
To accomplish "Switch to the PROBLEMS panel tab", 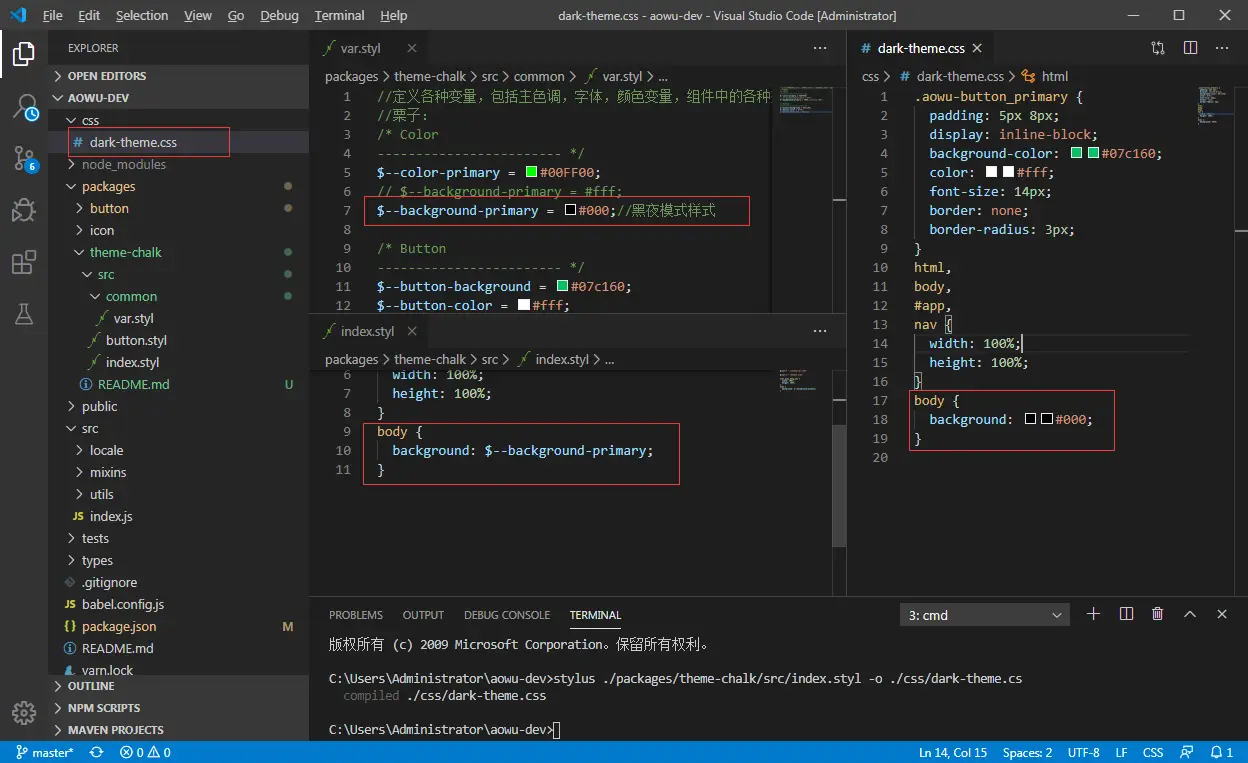I will pos(356,615).
